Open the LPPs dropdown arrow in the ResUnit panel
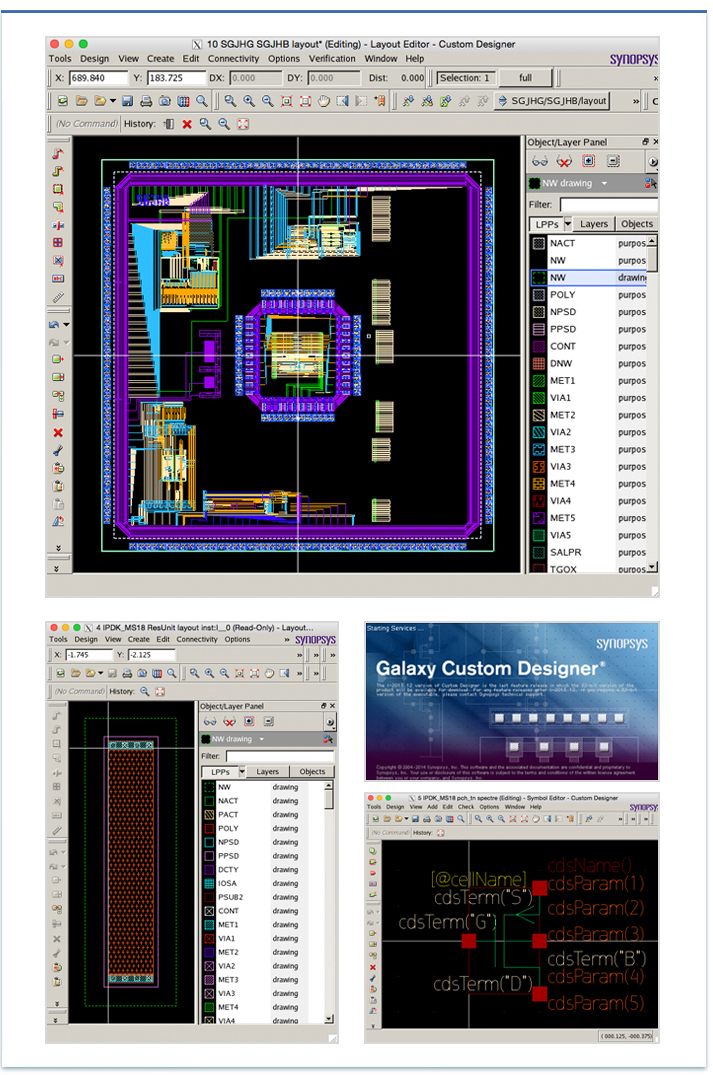Image resolution: width=713 pixels, height=1075 pixels. (242, 772)
